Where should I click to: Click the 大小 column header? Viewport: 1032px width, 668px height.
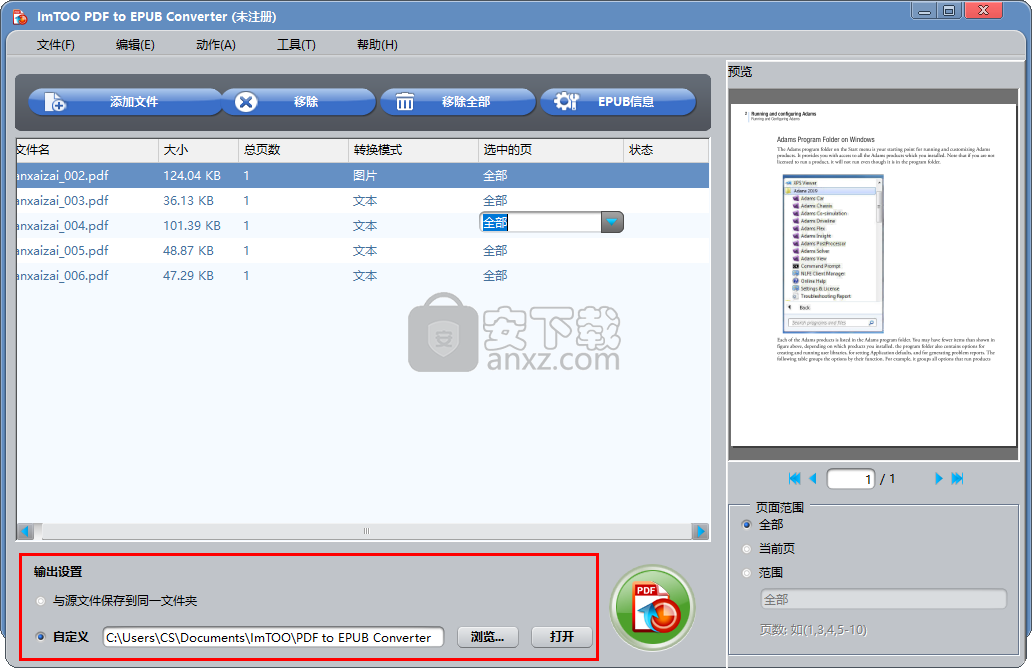click(198, 150)
